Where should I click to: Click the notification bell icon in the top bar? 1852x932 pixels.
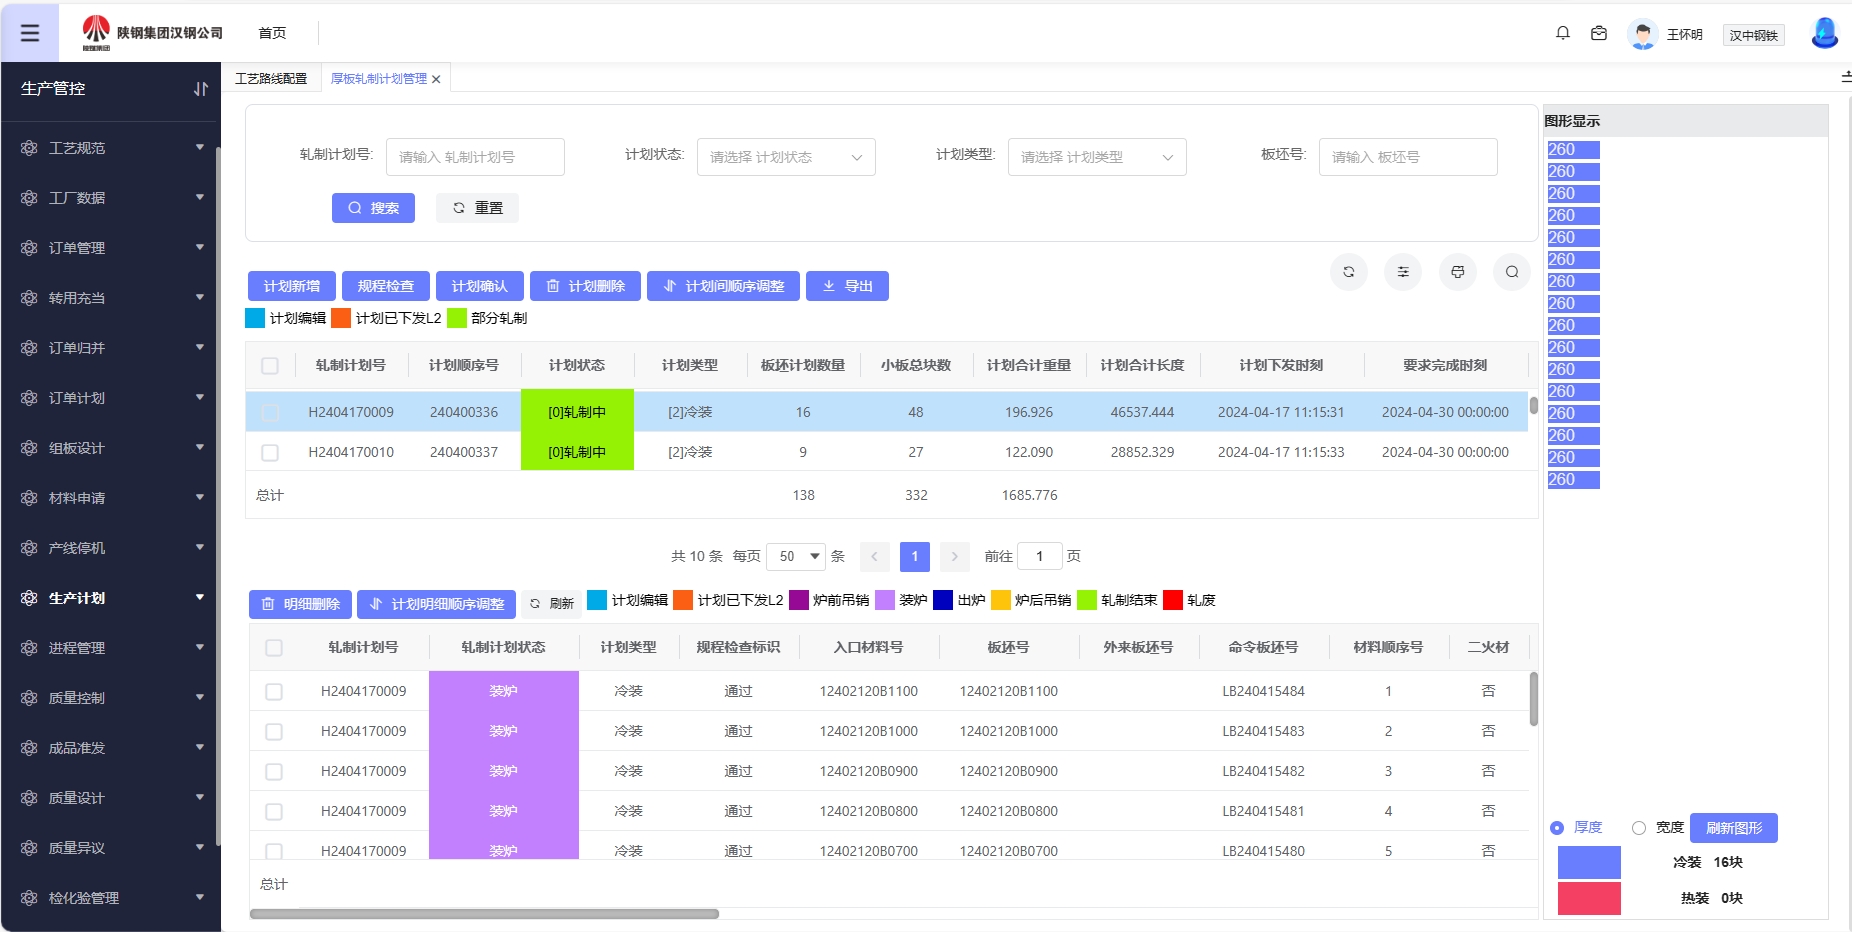(x=1563, y=32)
